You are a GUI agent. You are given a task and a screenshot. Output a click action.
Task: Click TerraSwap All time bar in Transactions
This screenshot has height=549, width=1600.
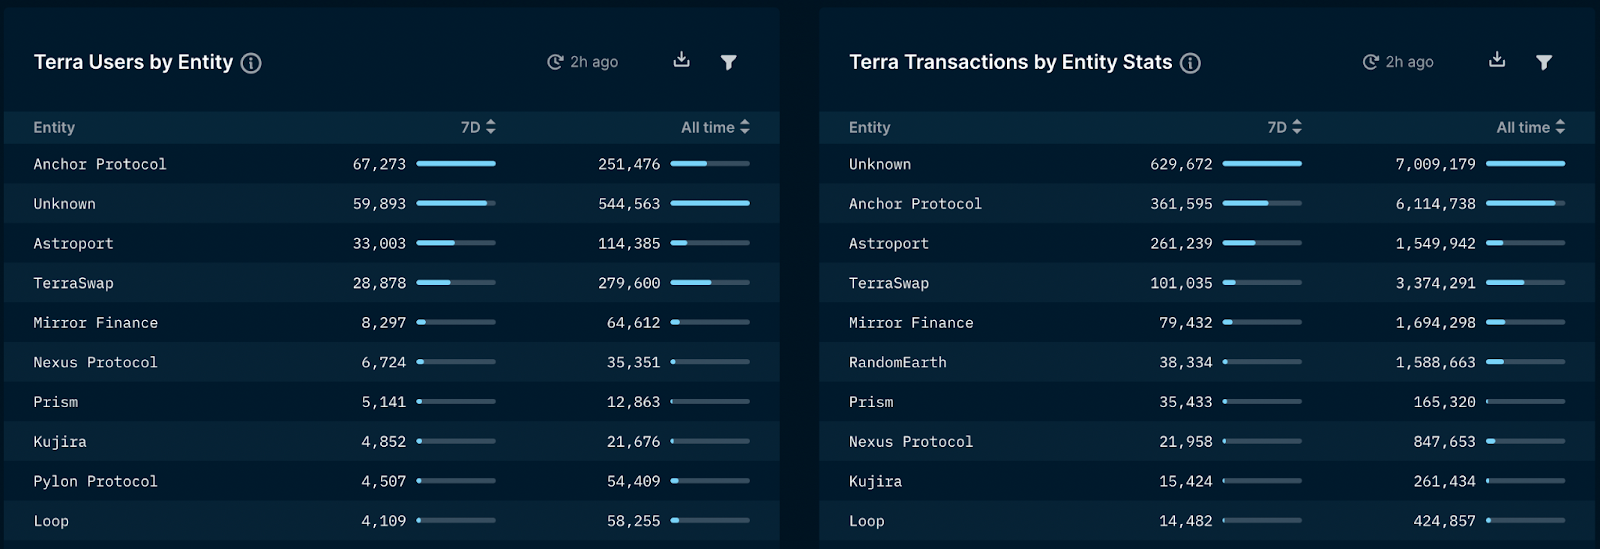click(1525, 283)
